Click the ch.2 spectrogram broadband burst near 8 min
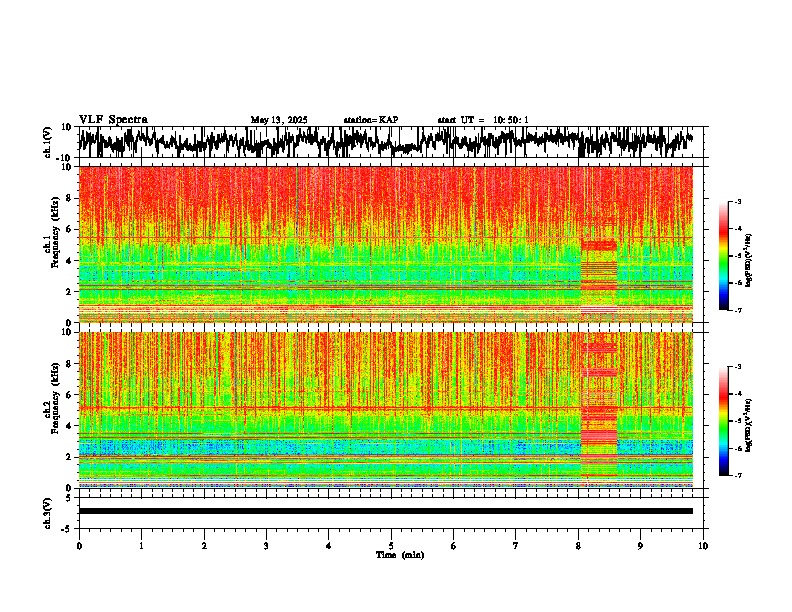The image size is (792, 612). 599,410
